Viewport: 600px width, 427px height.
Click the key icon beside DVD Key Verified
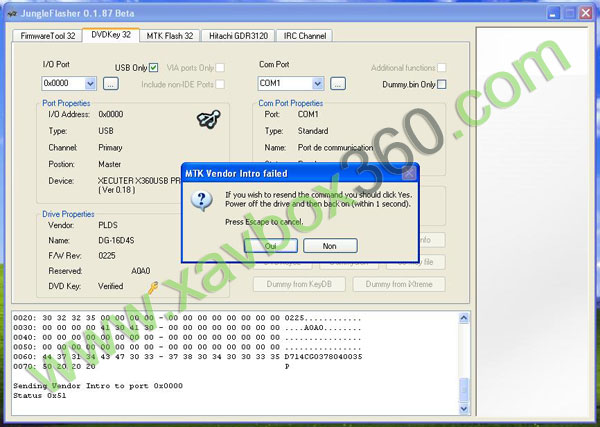pos(153,287)
